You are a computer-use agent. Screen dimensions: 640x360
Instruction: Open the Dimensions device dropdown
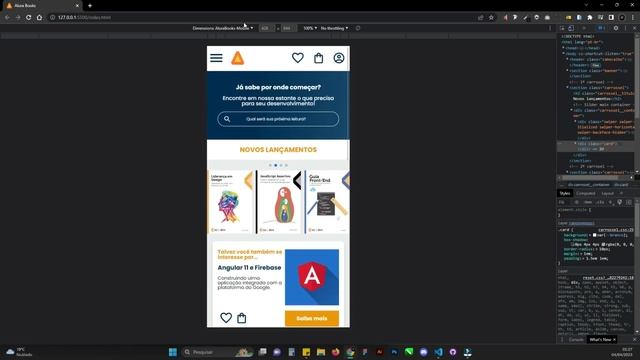click(223, 28)
